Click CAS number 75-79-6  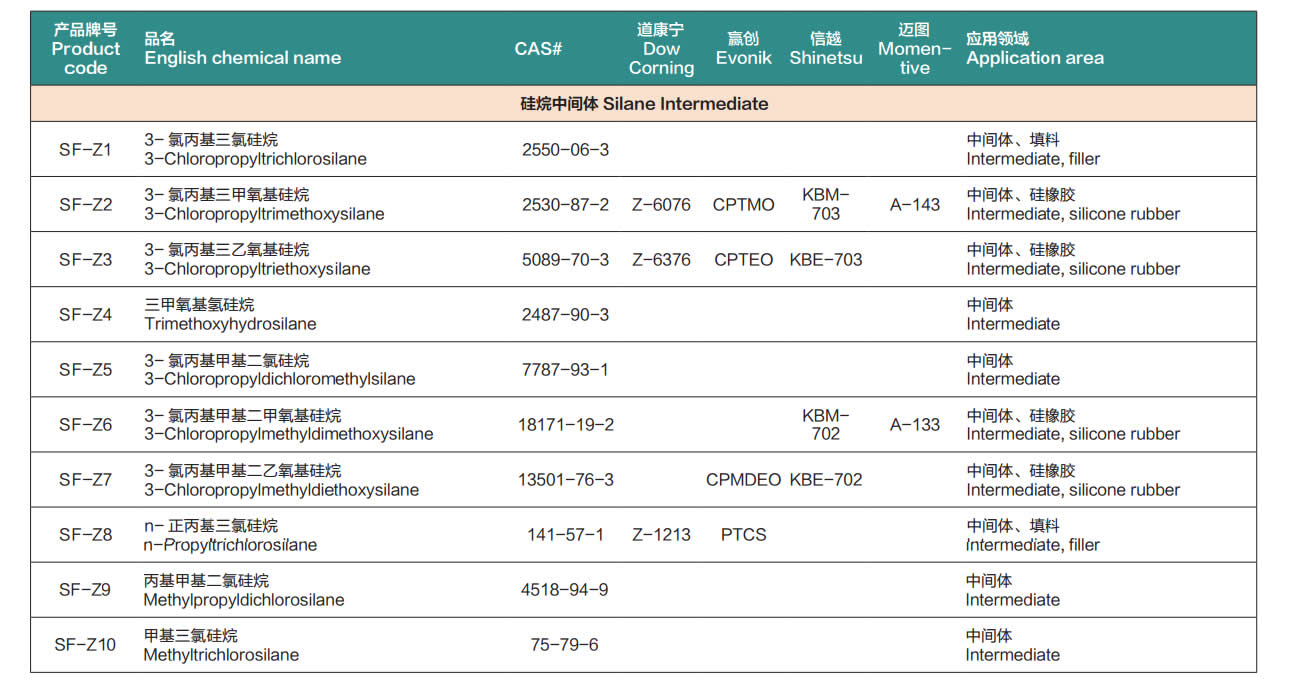click(565, 645)
